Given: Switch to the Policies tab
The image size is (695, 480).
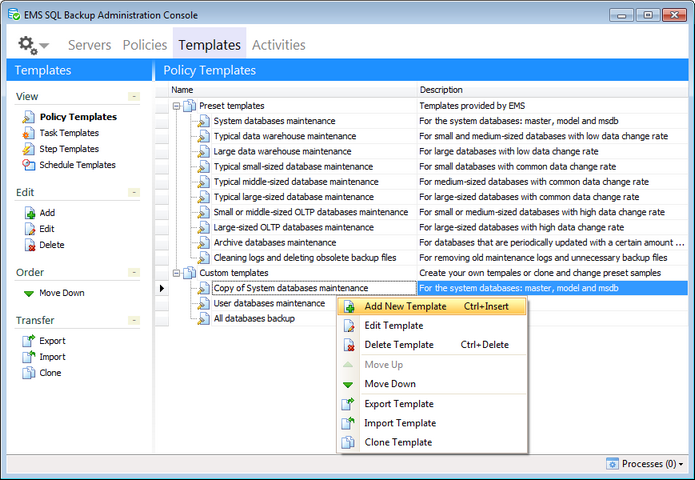Looking at the screenshot, I should pos(145,45).
